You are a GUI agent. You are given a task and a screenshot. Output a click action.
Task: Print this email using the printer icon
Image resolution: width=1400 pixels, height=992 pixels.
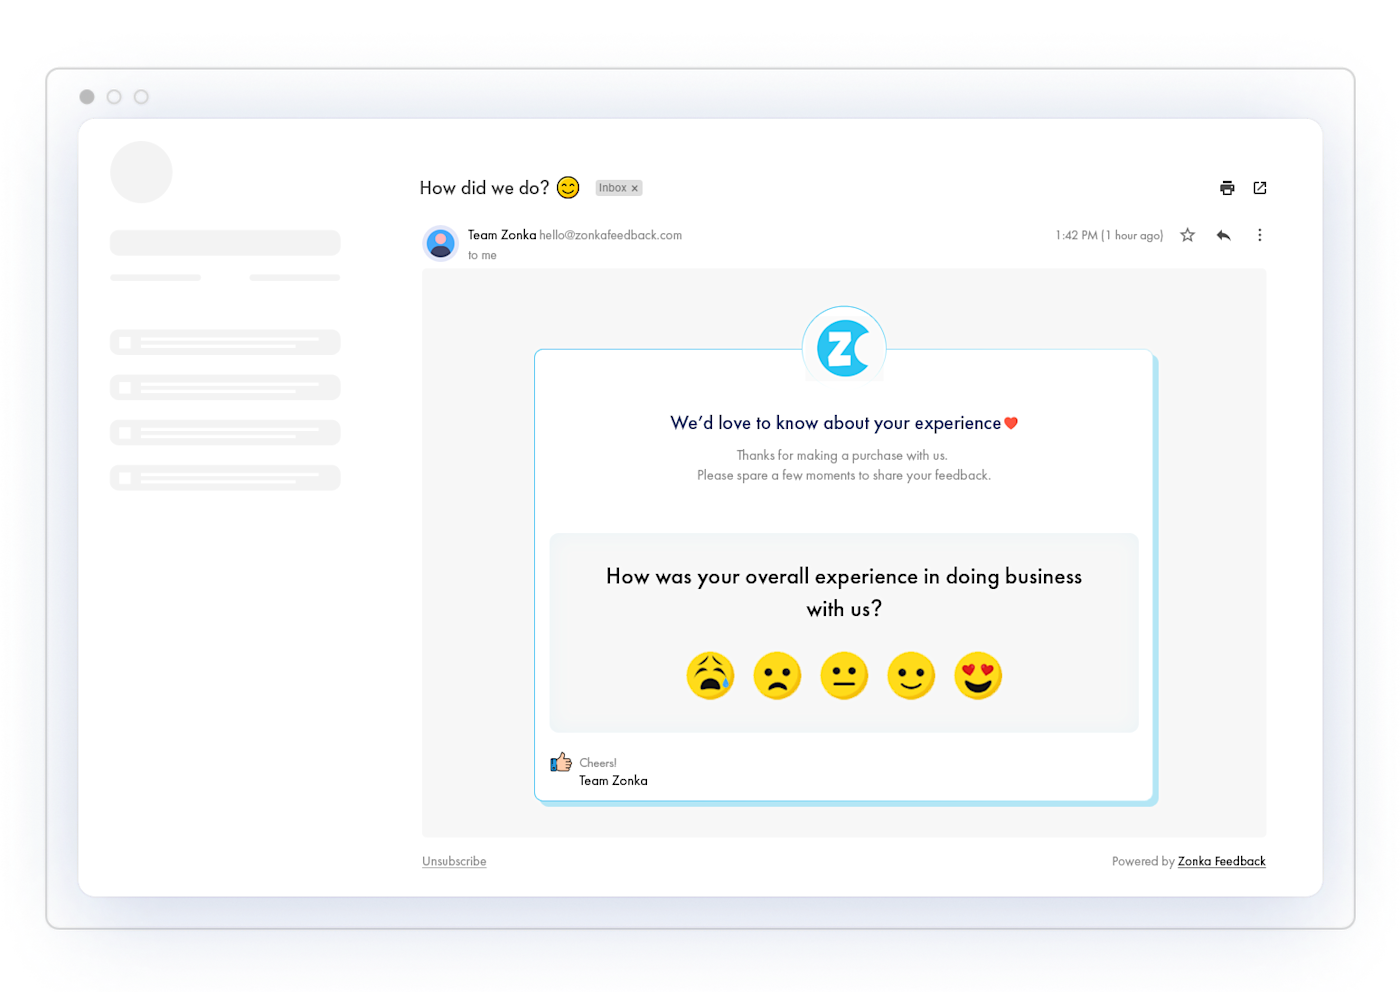[x=1227, y=188]
